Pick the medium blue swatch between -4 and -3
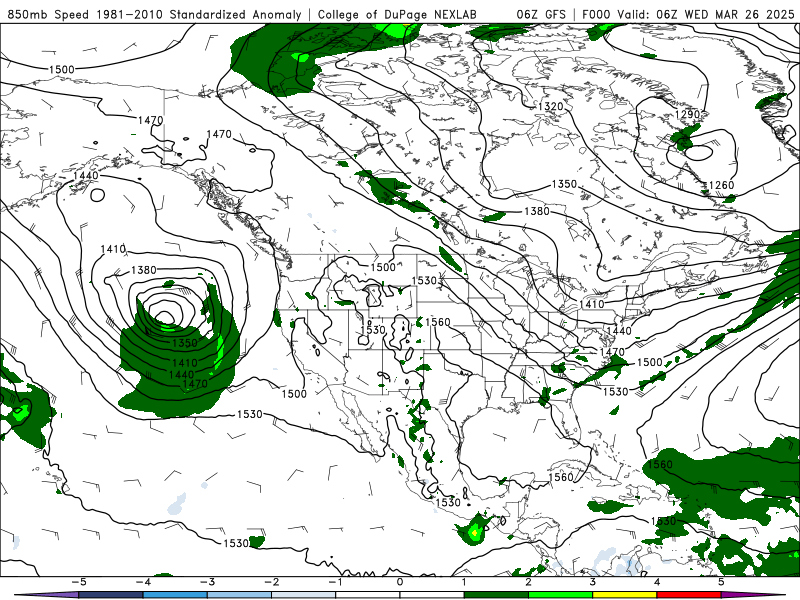 (174, 595)
